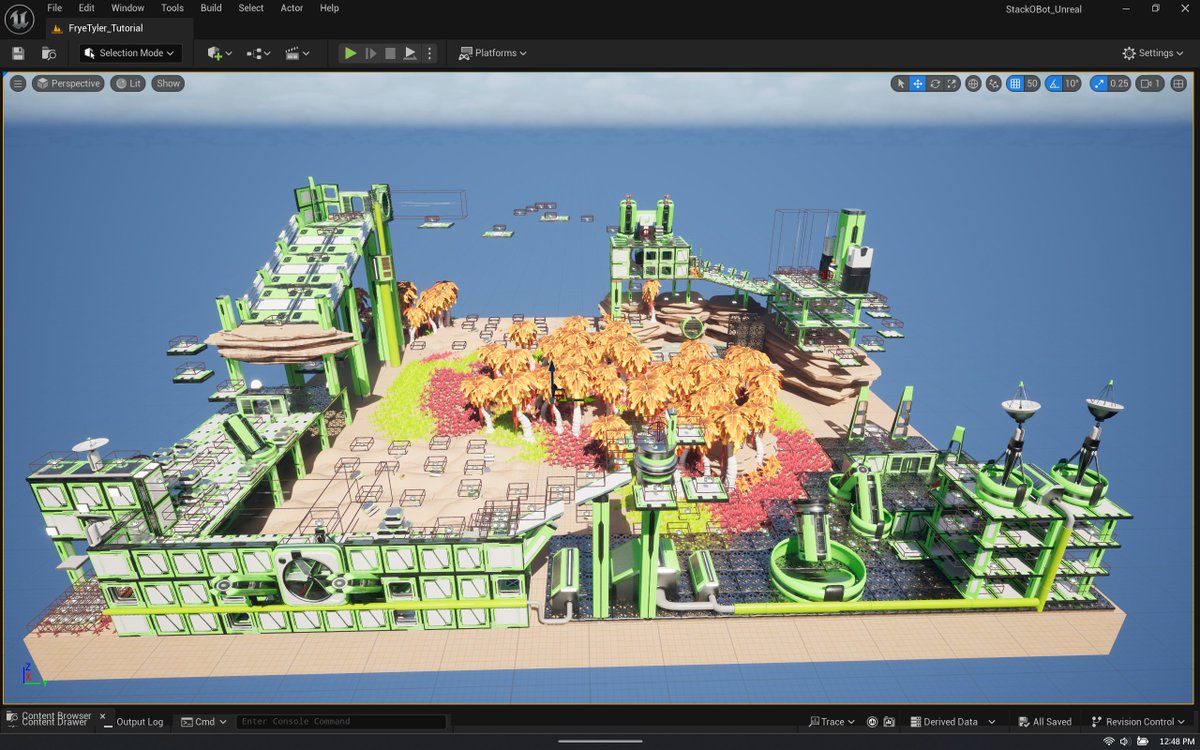Click the battery tray icon
The width and height of the screenshot is (1200, 750).
(1142, 742)
